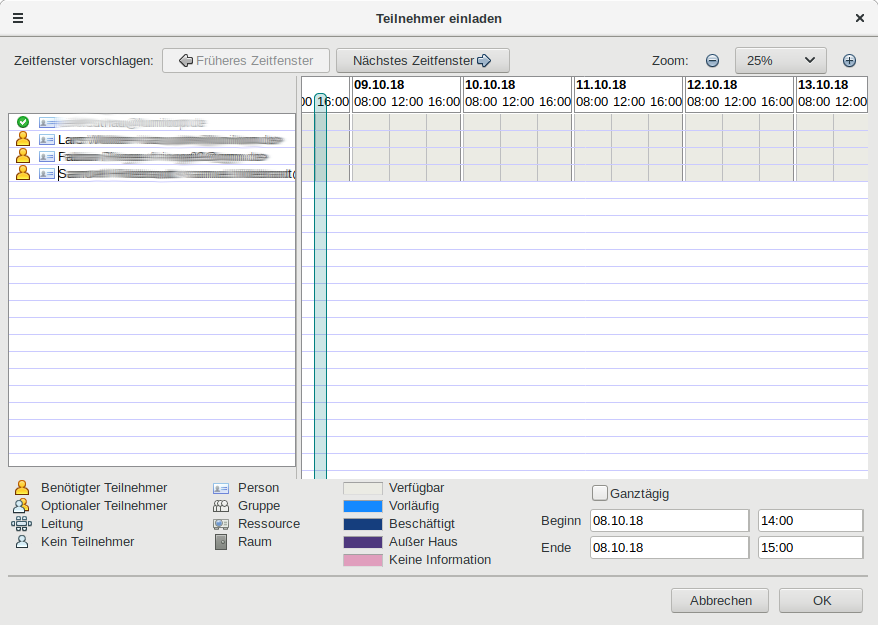
Task: Click the Beginn time field 14:00
Action: click(810, 520)
